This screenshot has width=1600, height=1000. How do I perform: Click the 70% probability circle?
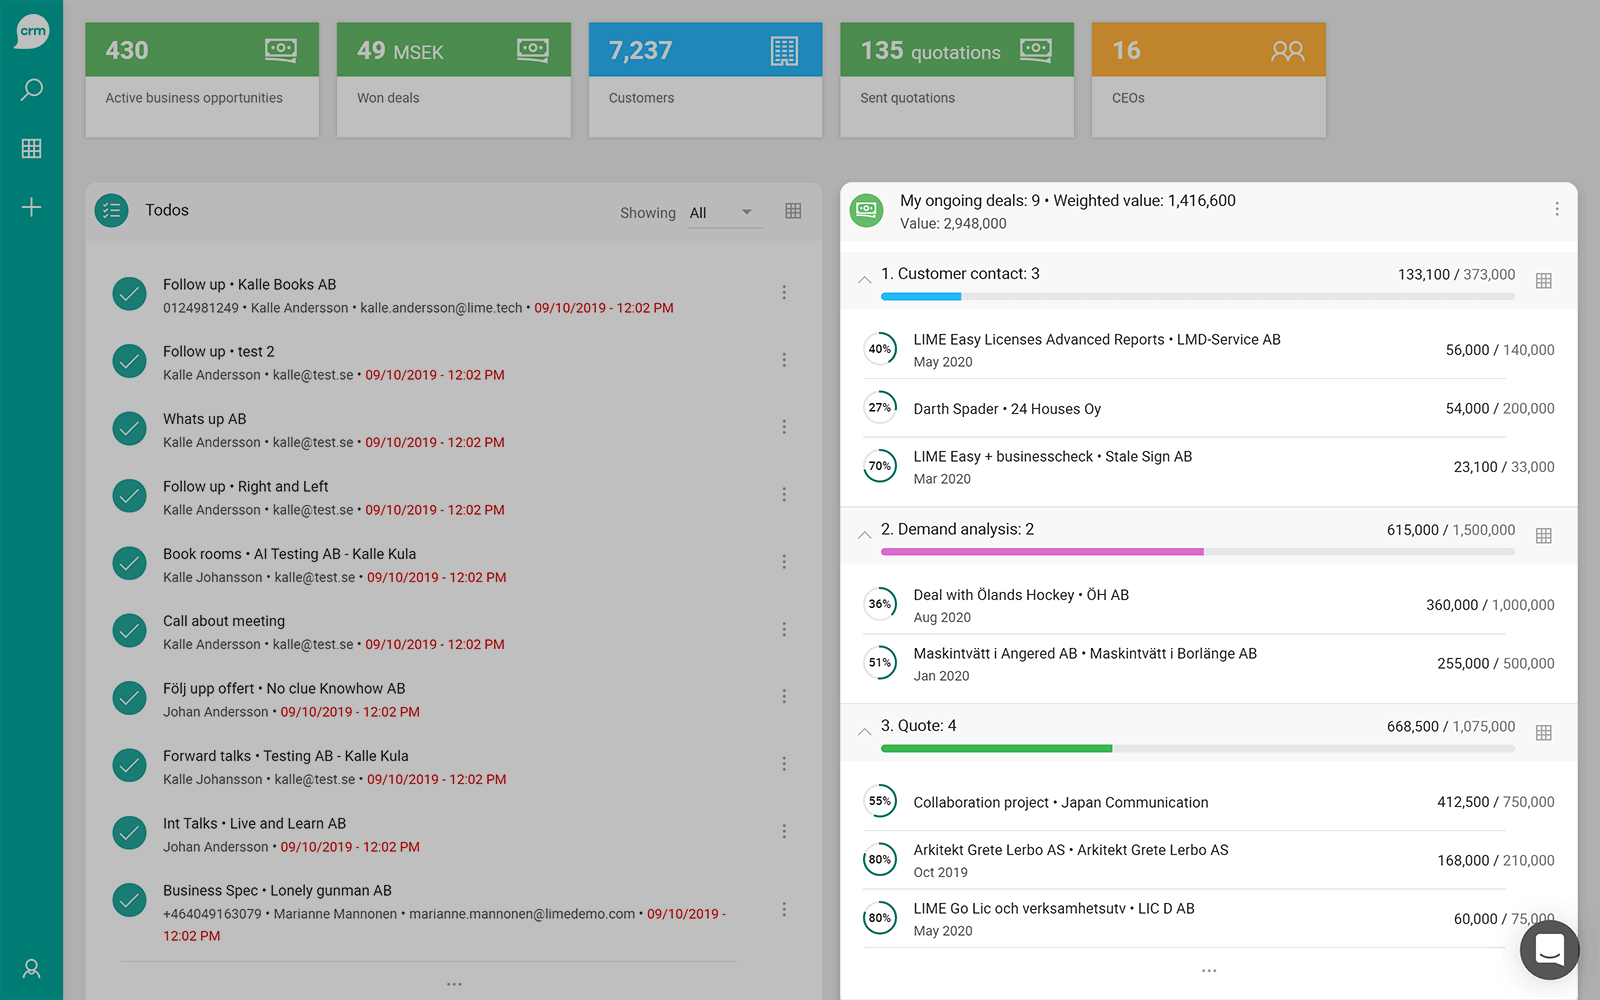click(x=880, y=466)
